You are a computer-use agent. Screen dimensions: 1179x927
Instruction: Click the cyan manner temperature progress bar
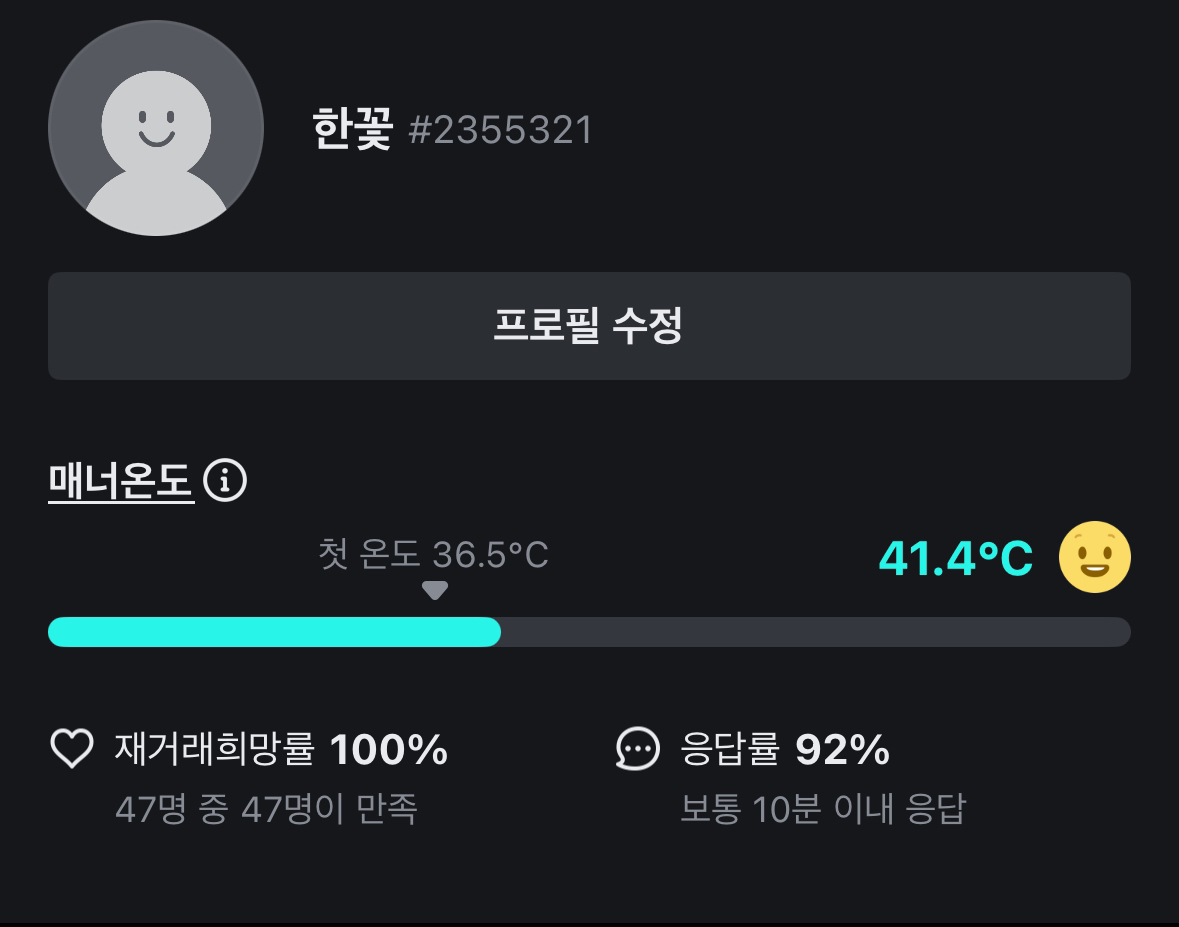(x=274, y=632)
